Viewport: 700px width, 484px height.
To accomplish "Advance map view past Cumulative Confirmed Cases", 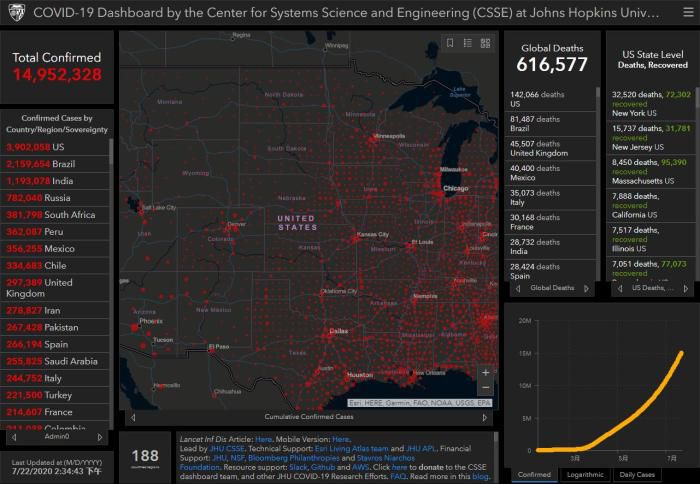I will coord(487,417).
